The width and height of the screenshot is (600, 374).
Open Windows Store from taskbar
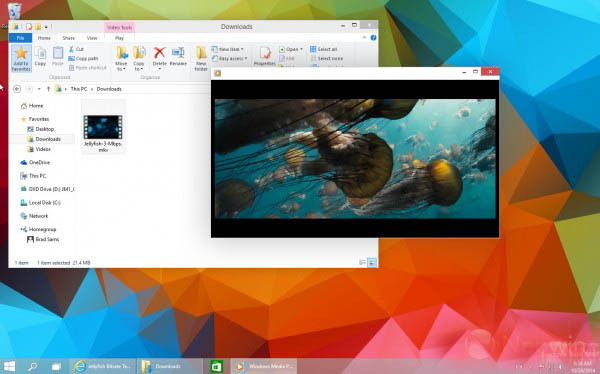(217, 366)
